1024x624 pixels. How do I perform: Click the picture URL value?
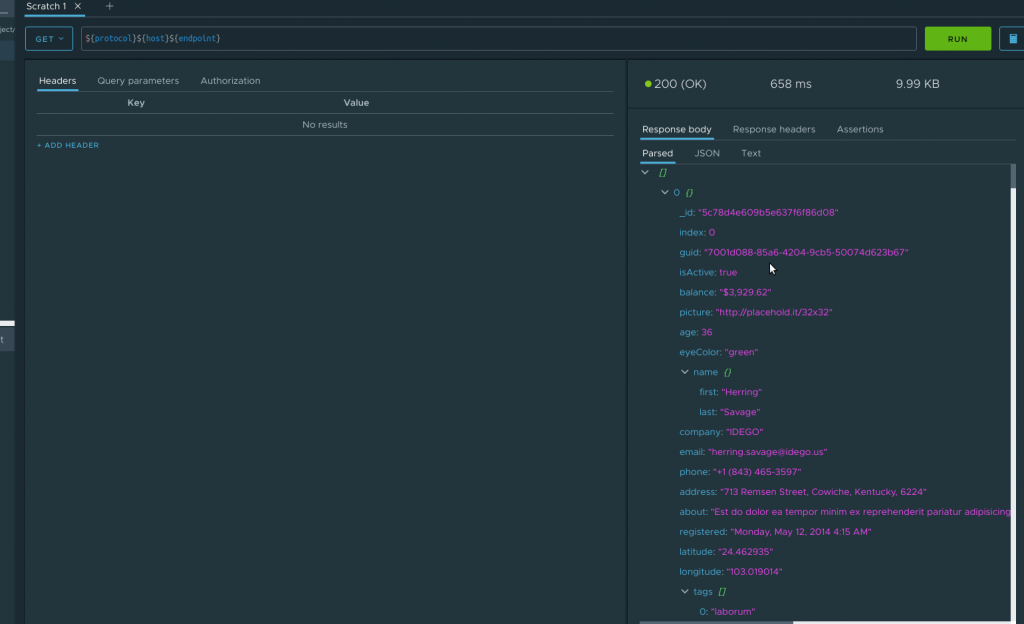pos(774,312)
